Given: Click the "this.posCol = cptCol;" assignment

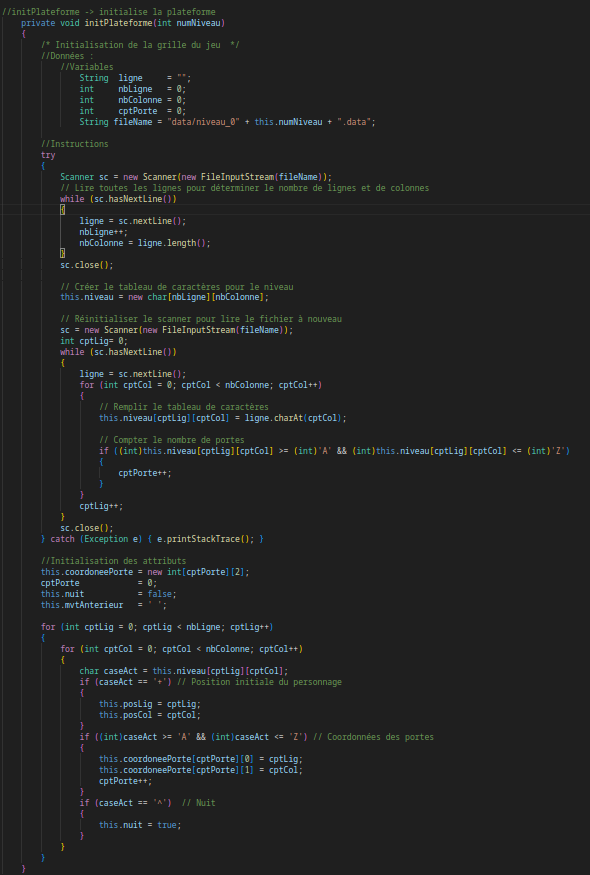Looking at the screenshot, I should click(x=150, y=713).
